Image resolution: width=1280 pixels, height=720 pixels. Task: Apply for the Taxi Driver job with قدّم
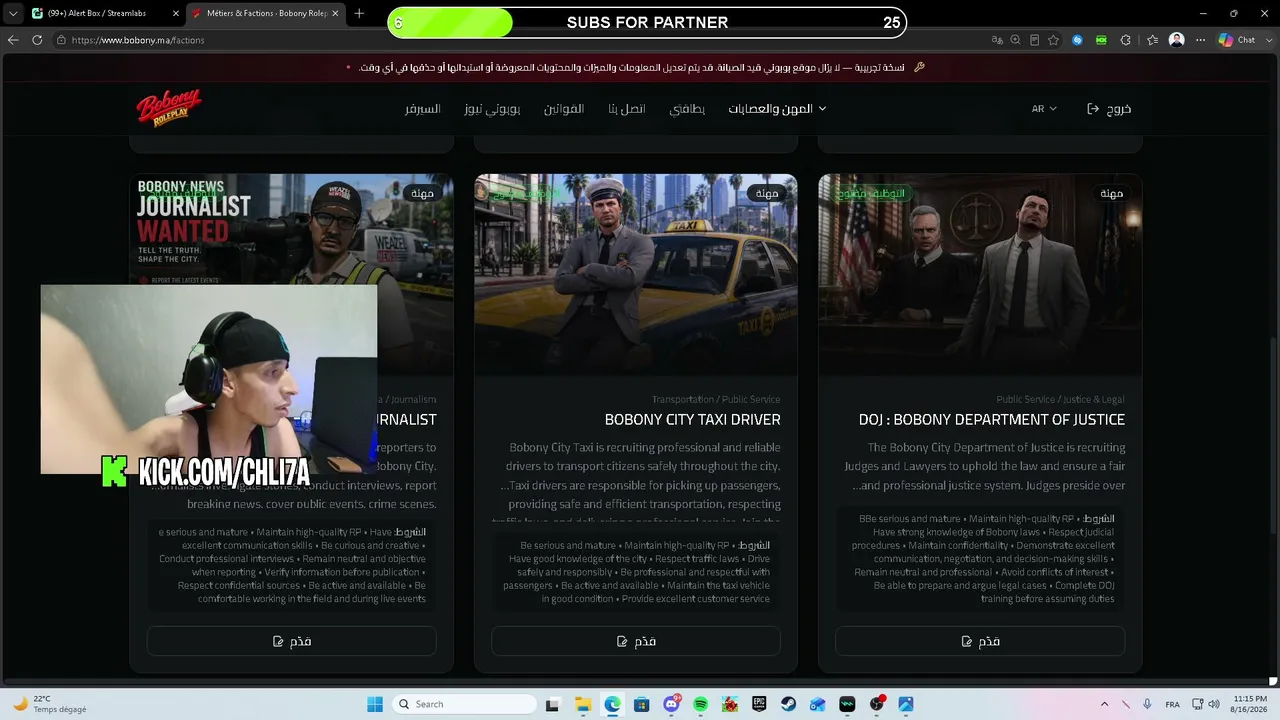pos(636,641)
